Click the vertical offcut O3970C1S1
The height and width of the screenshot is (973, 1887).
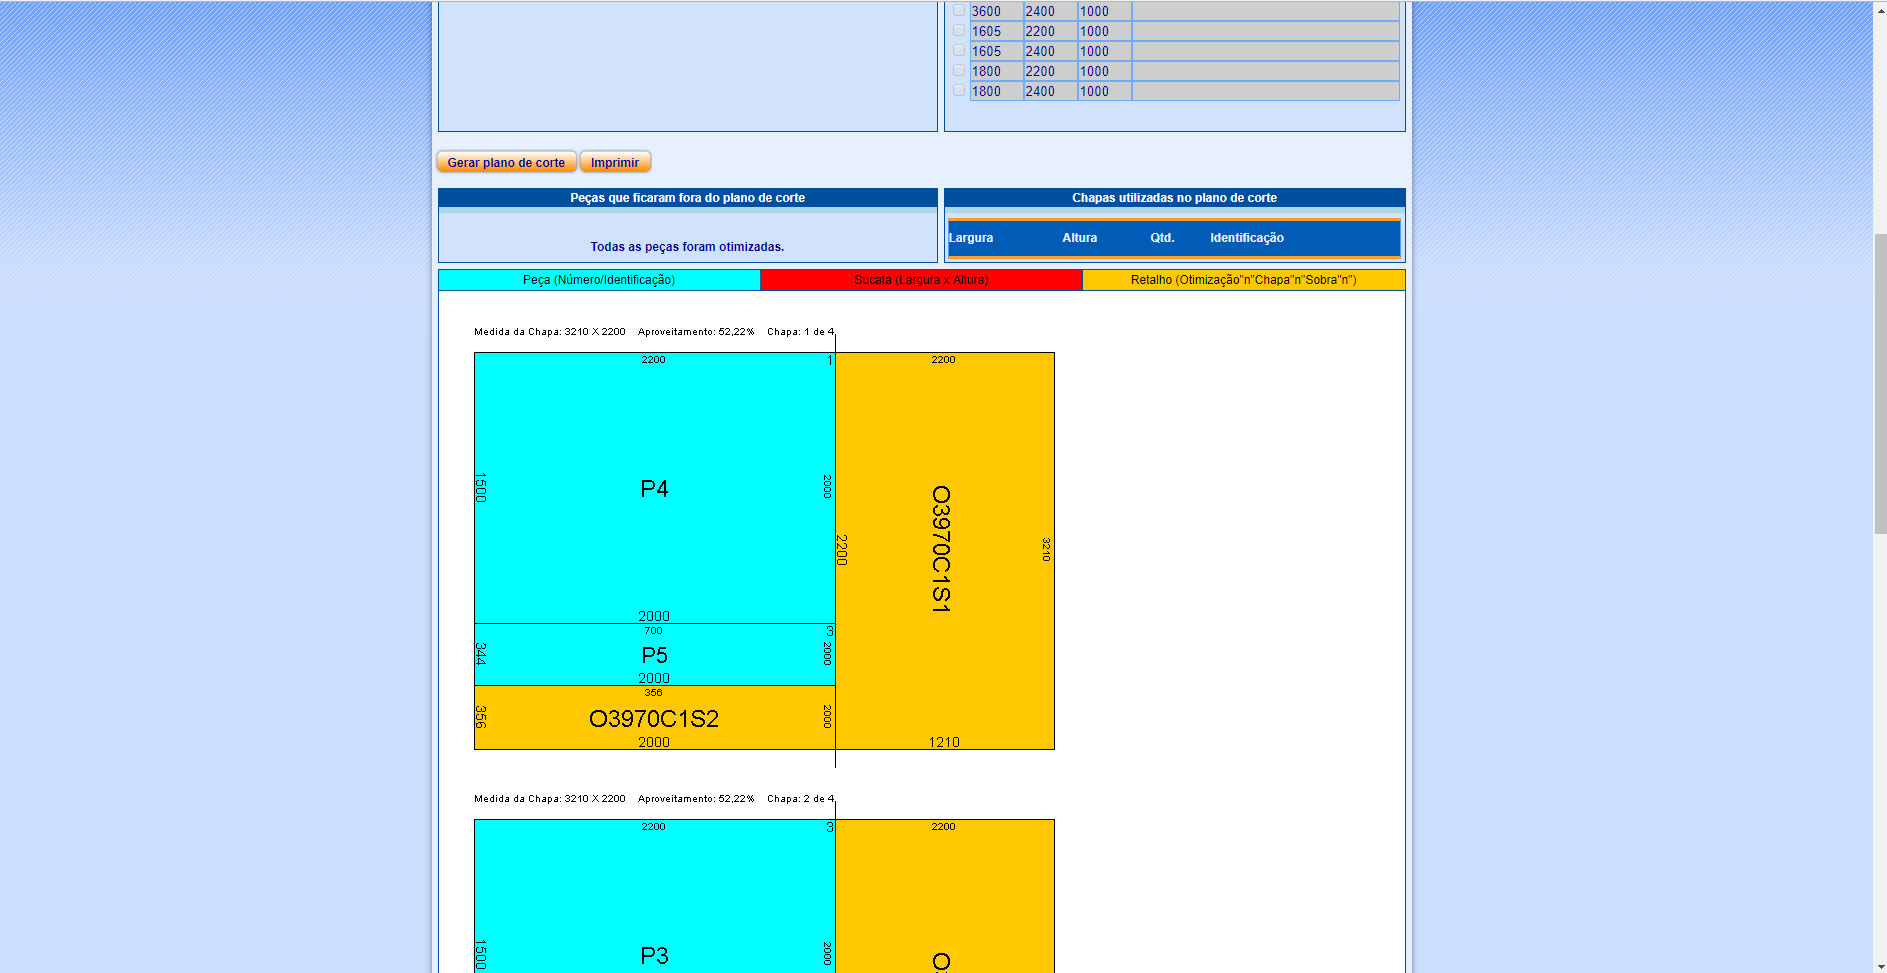point(943,549)
